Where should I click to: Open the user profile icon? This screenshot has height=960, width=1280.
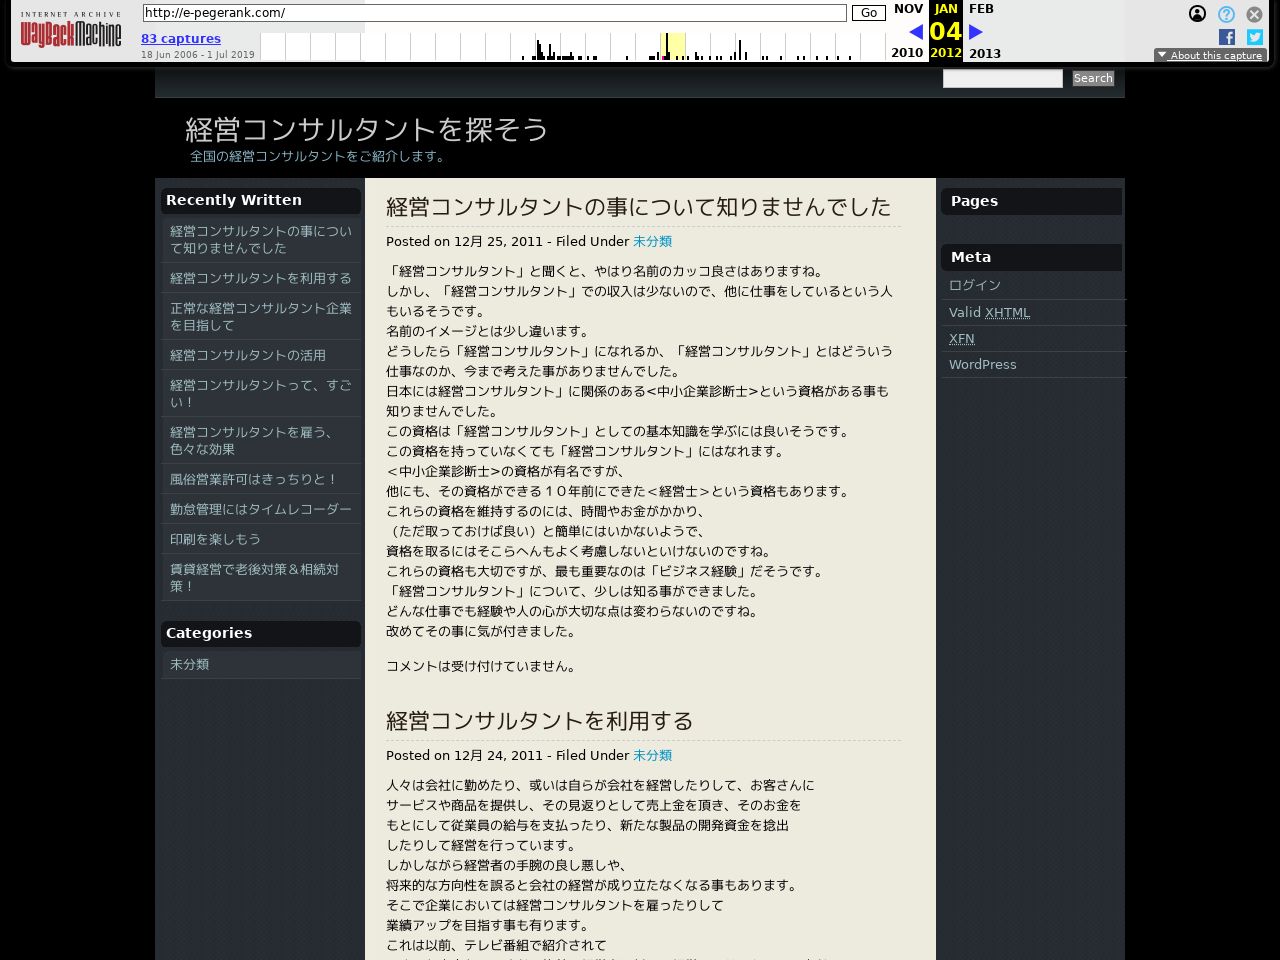[1197, 14]
